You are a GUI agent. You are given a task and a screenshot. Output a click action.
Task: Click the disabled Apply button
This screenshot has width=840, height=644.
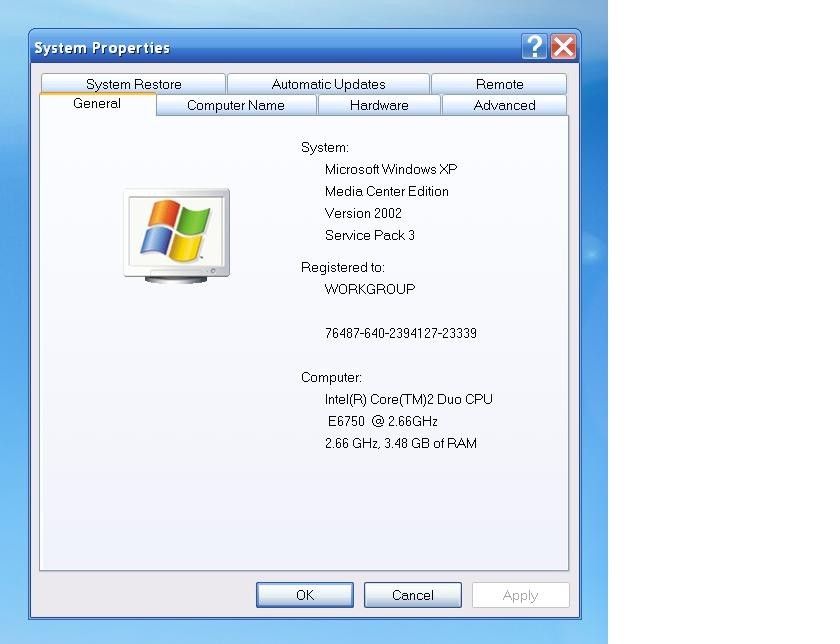(x=520, y=594)
